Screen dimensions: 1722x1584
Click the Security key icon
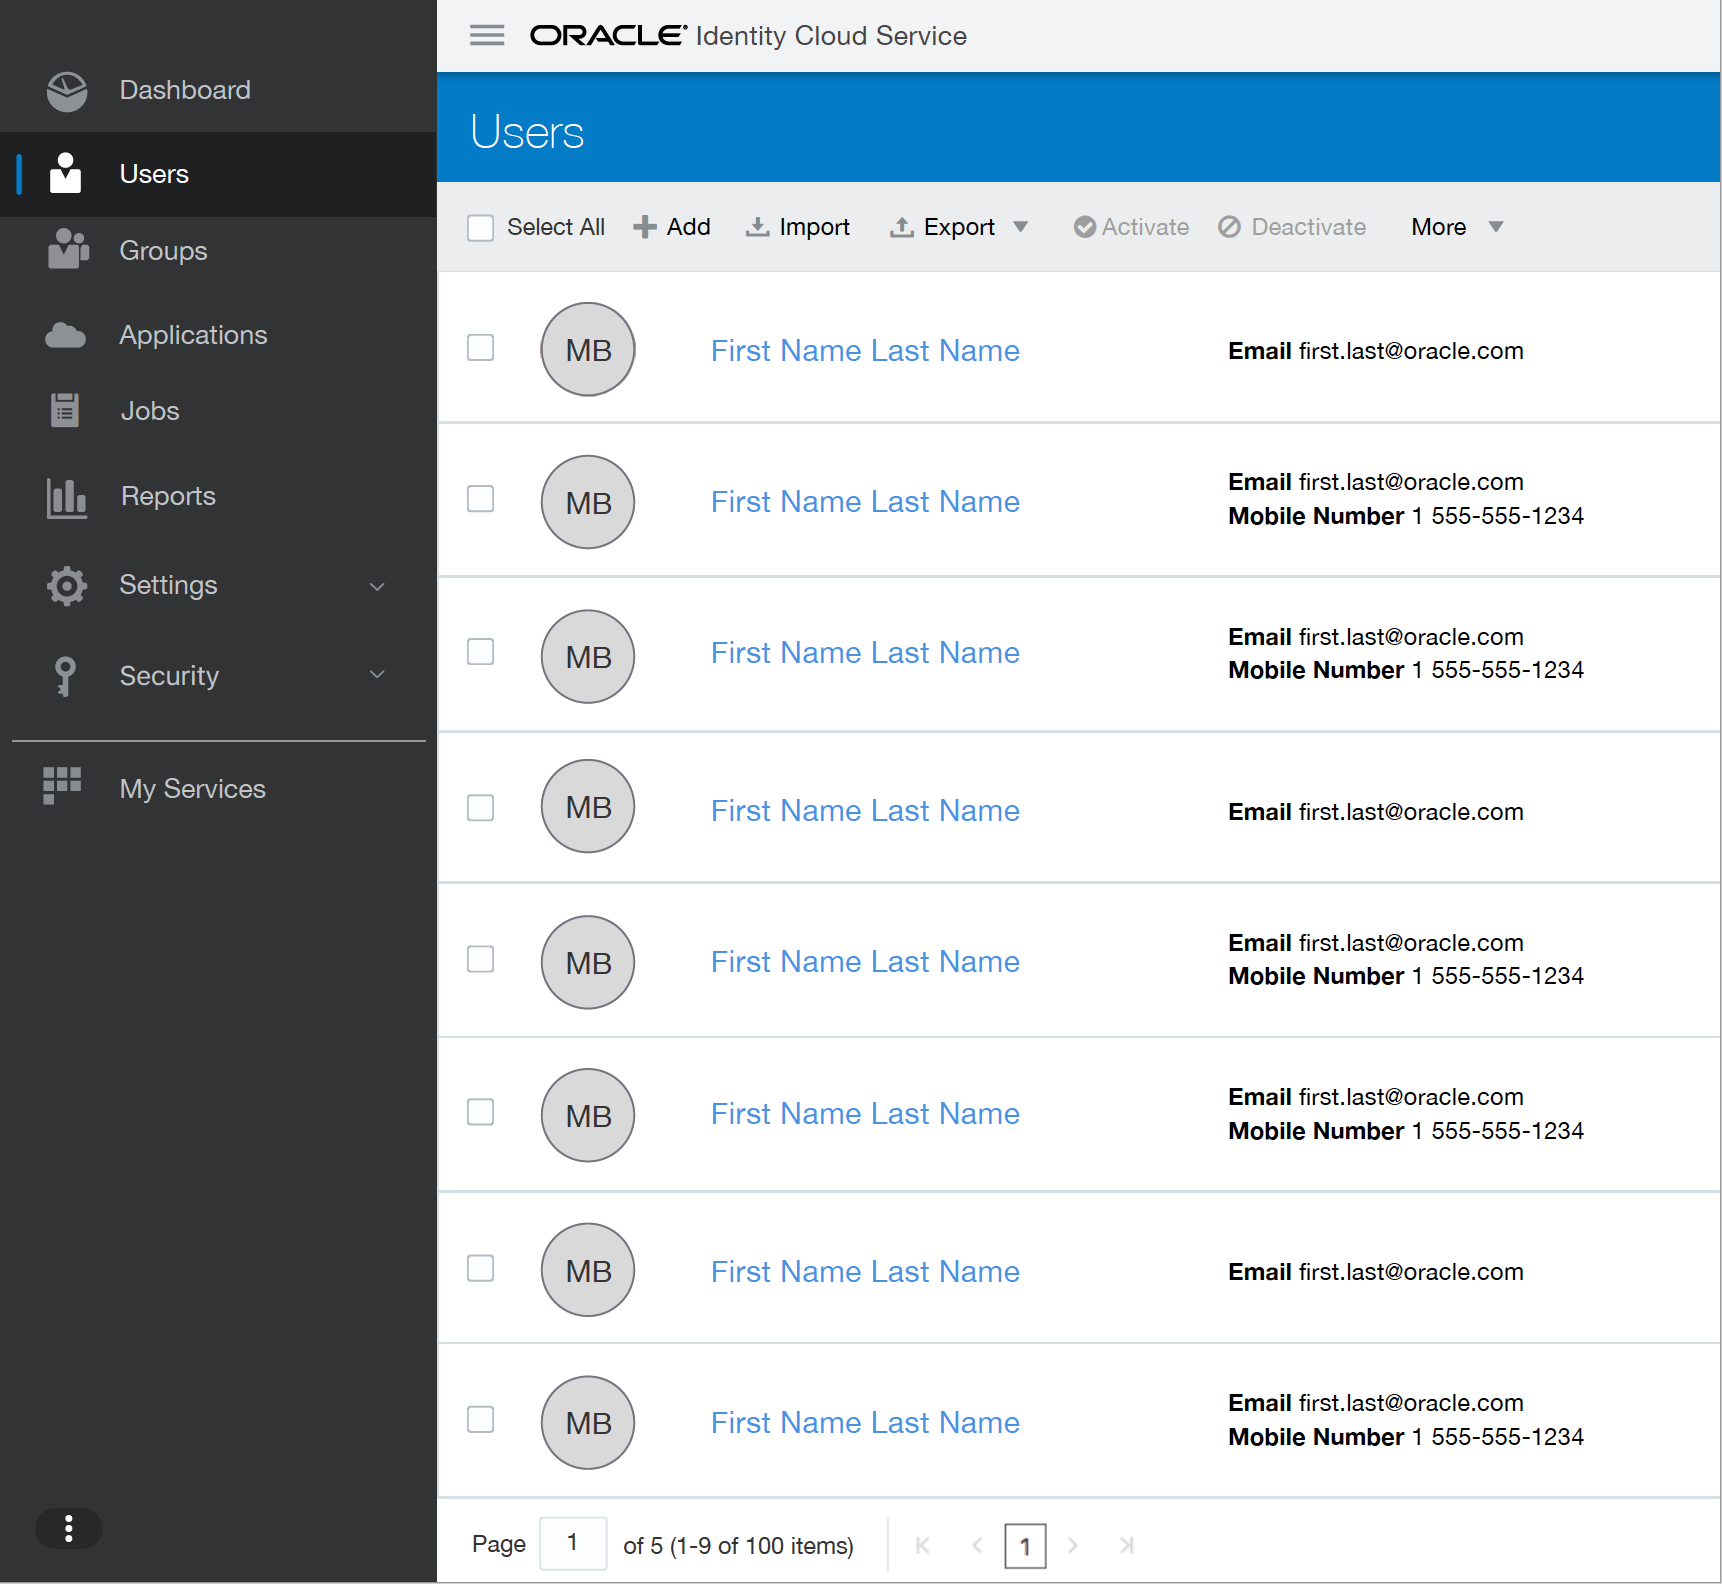pos(65,676)
